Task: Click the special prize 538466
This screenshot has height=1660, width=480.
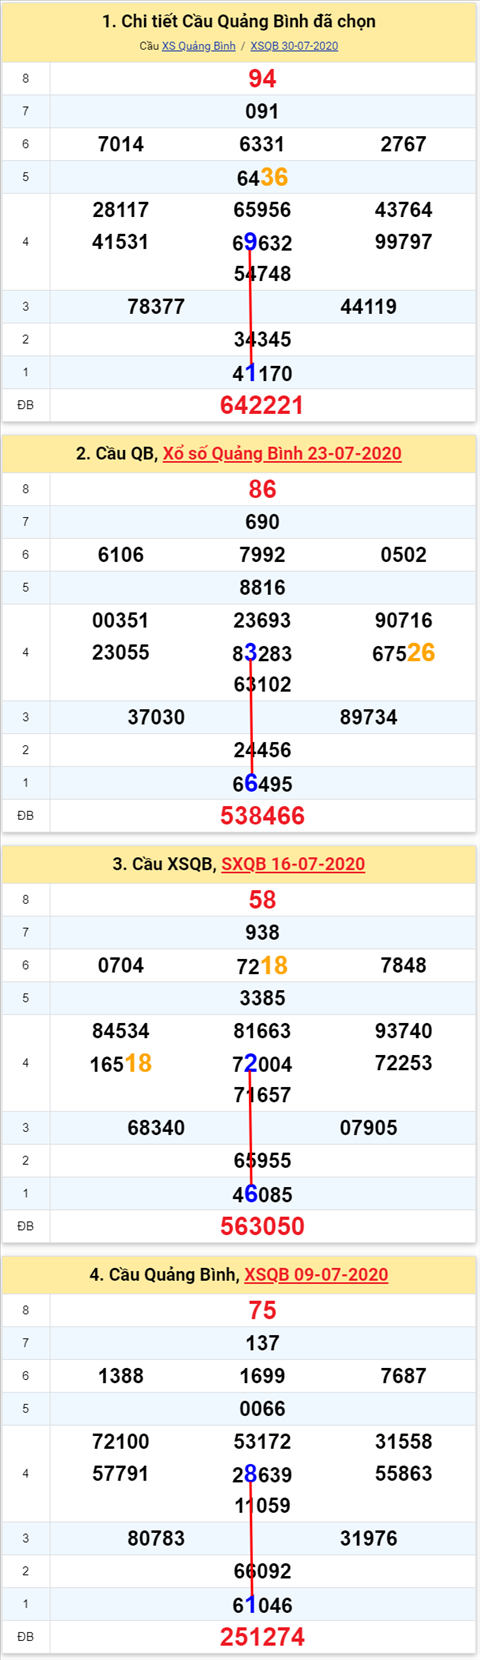Action: point(262,816)
